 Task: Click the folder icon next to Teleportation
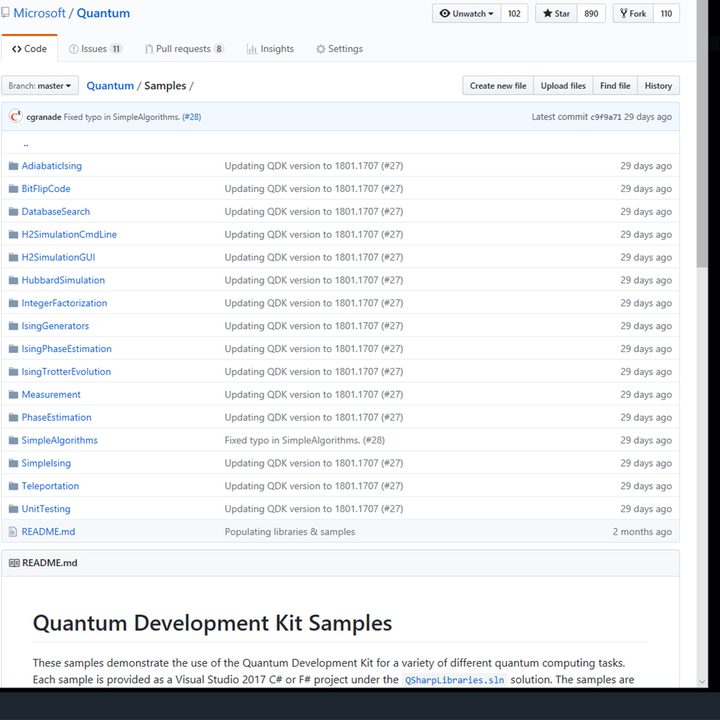(x=13, y=486)
